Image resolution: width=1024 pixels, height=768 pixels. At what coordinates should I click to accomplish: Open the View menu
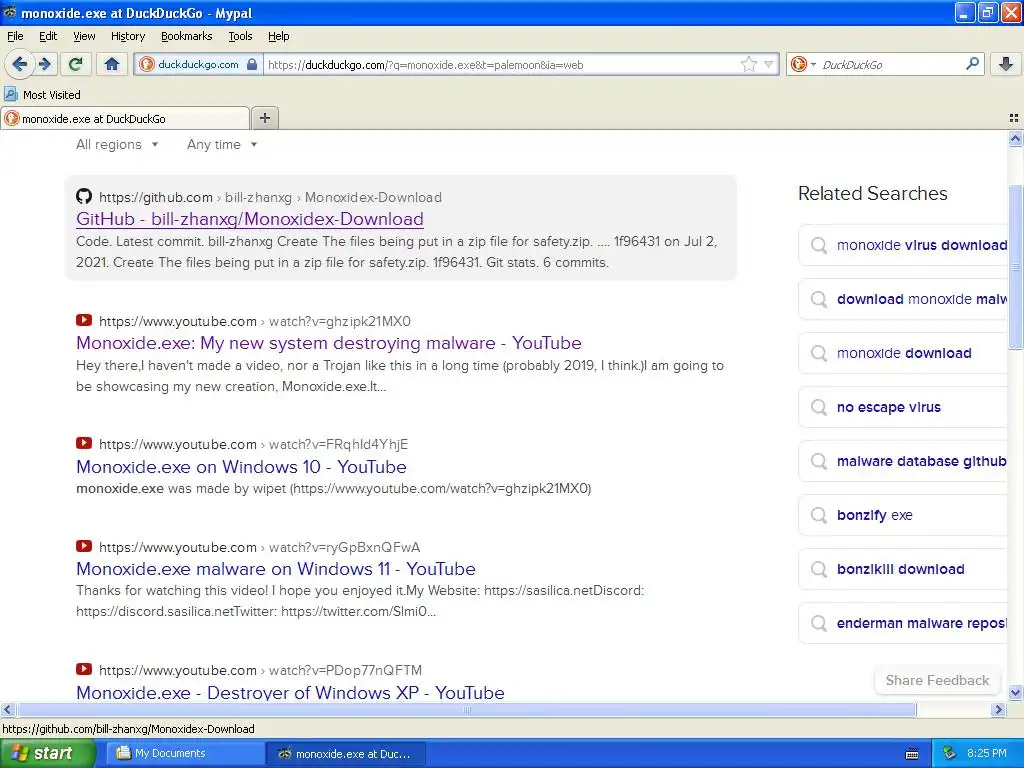[x=84, y=37]
